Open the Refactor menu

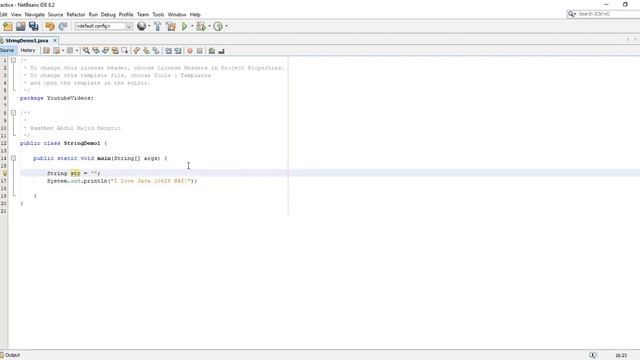(x=76, y=14)
